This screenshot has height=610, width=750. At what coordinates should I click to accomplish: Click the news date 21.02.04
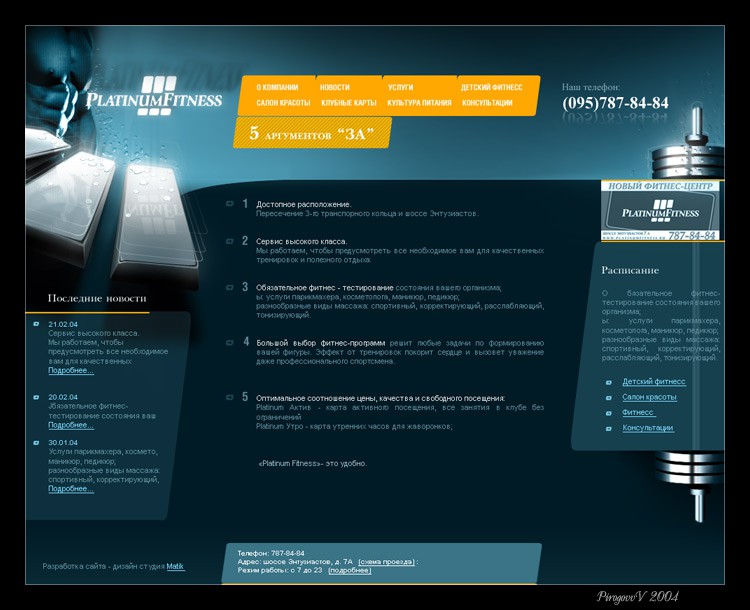(63, 324)
